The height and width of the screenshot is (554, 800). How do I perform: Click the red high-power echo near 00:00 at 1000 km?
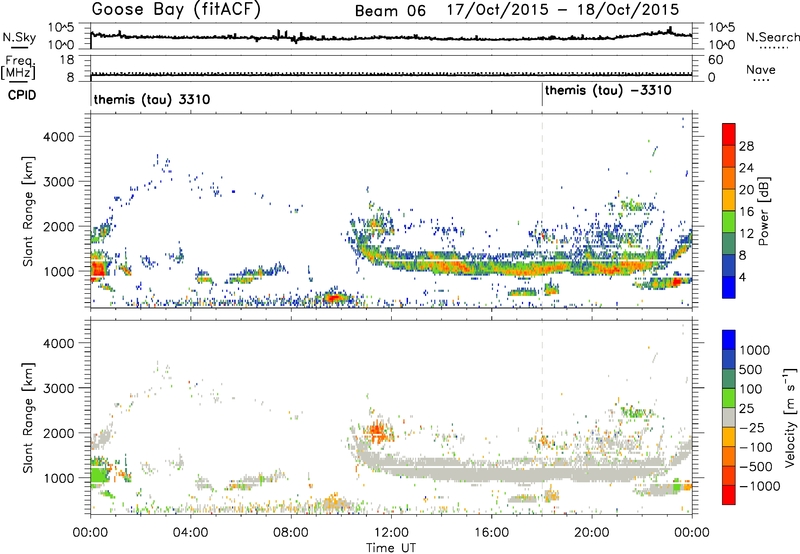98,269
